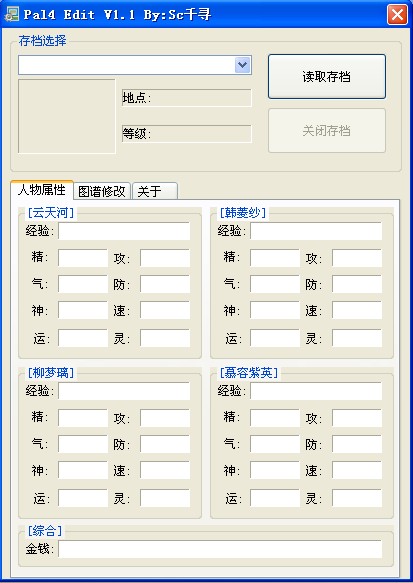This screenshot has height=583, width=413.
Task: Click the 金钱 money input field
Action: click(220, 549)
